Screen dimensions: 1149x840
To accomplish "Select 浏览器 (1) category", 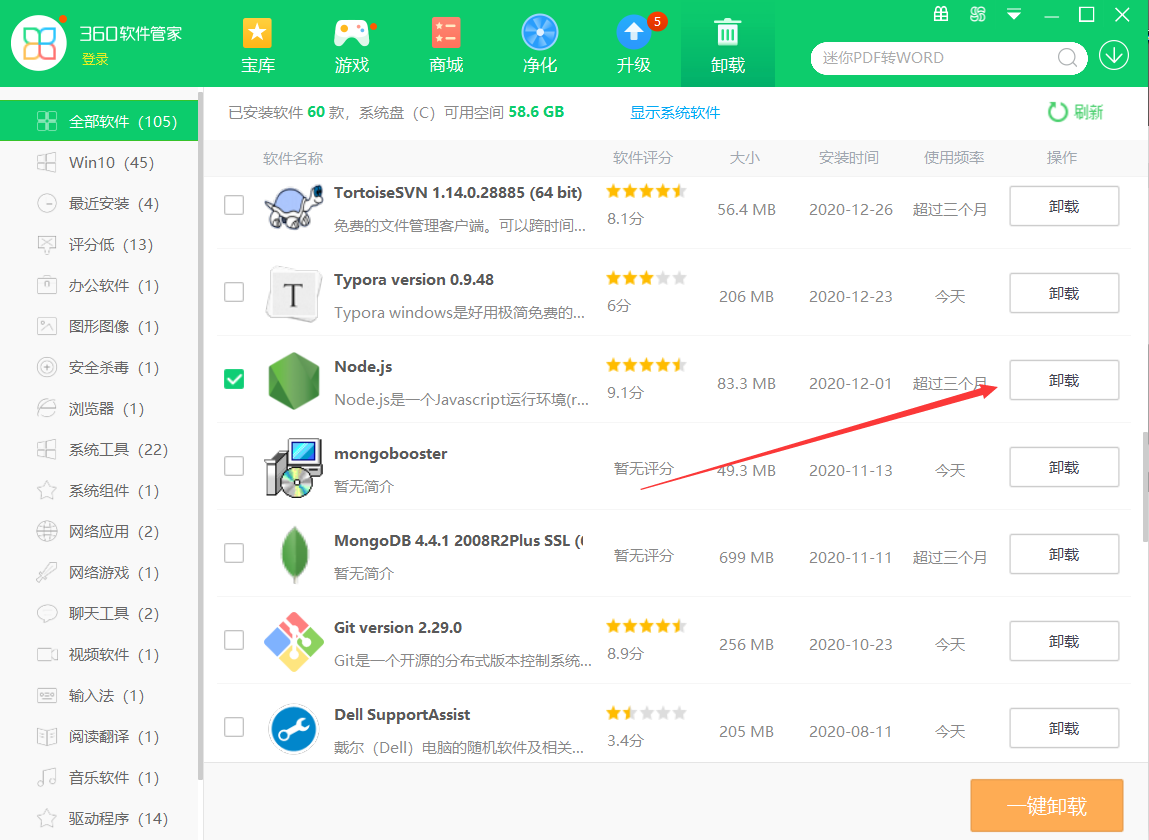I will [x=99, y=408].
